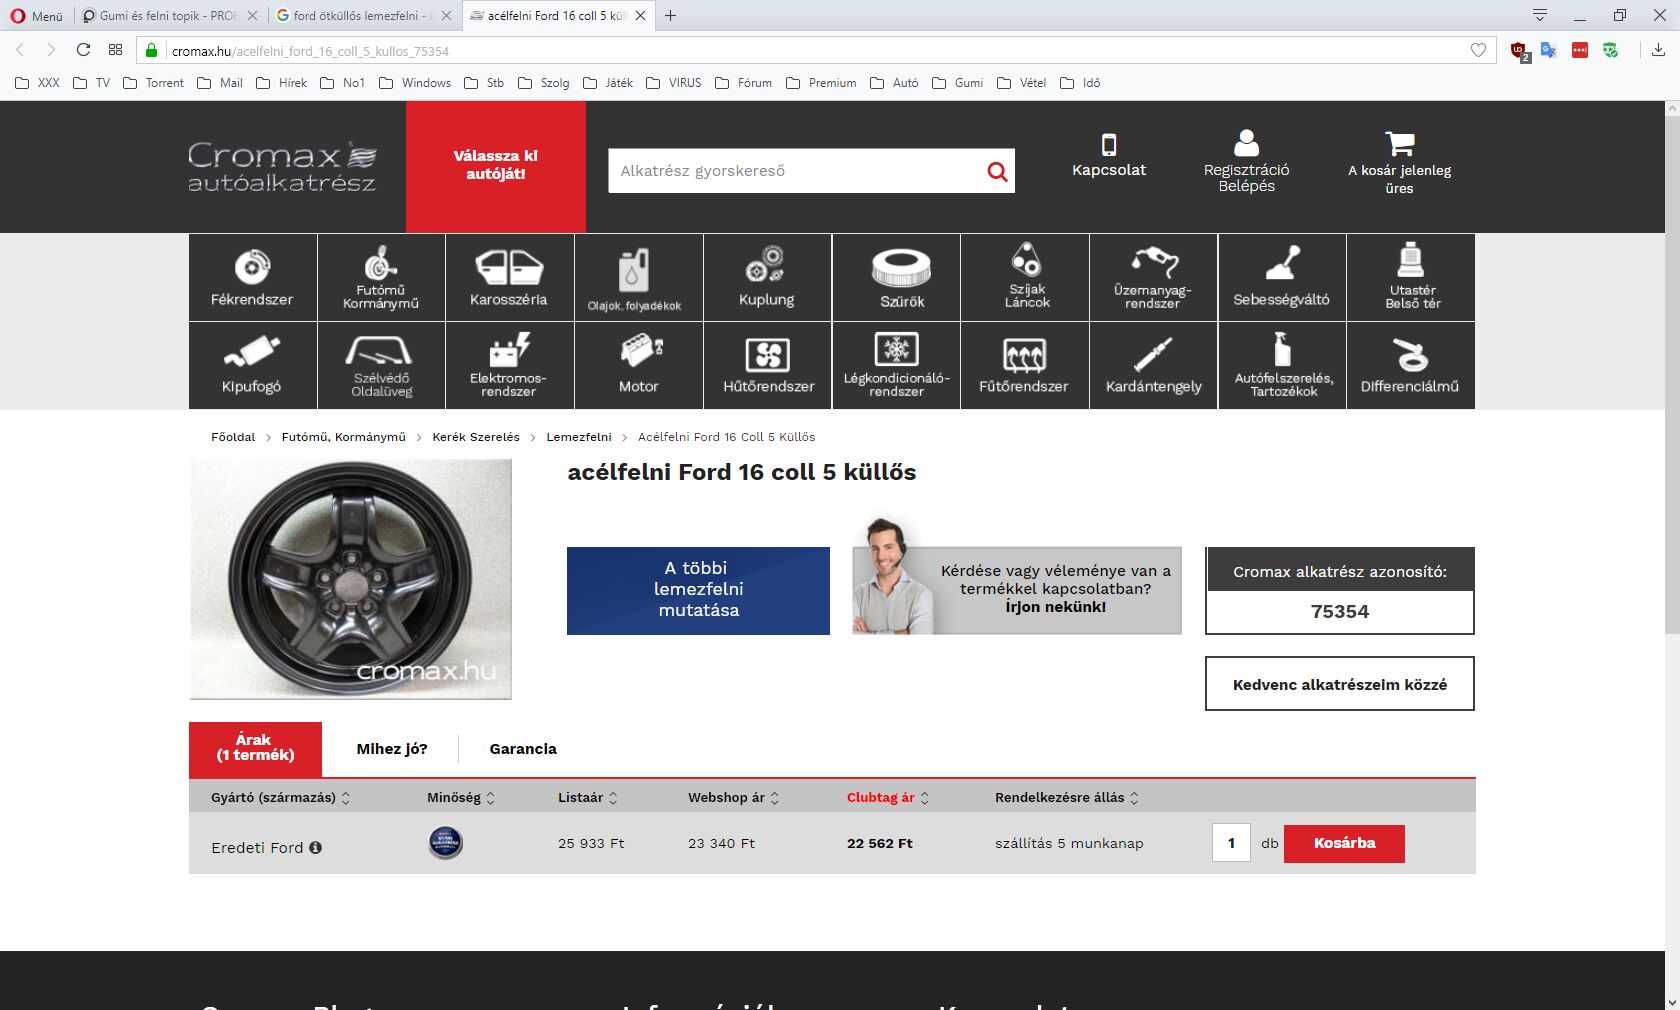This screenshot has height=1010, width=1680.
Task: Open Futómű Kormánymű category
Action: click(381, 278)
